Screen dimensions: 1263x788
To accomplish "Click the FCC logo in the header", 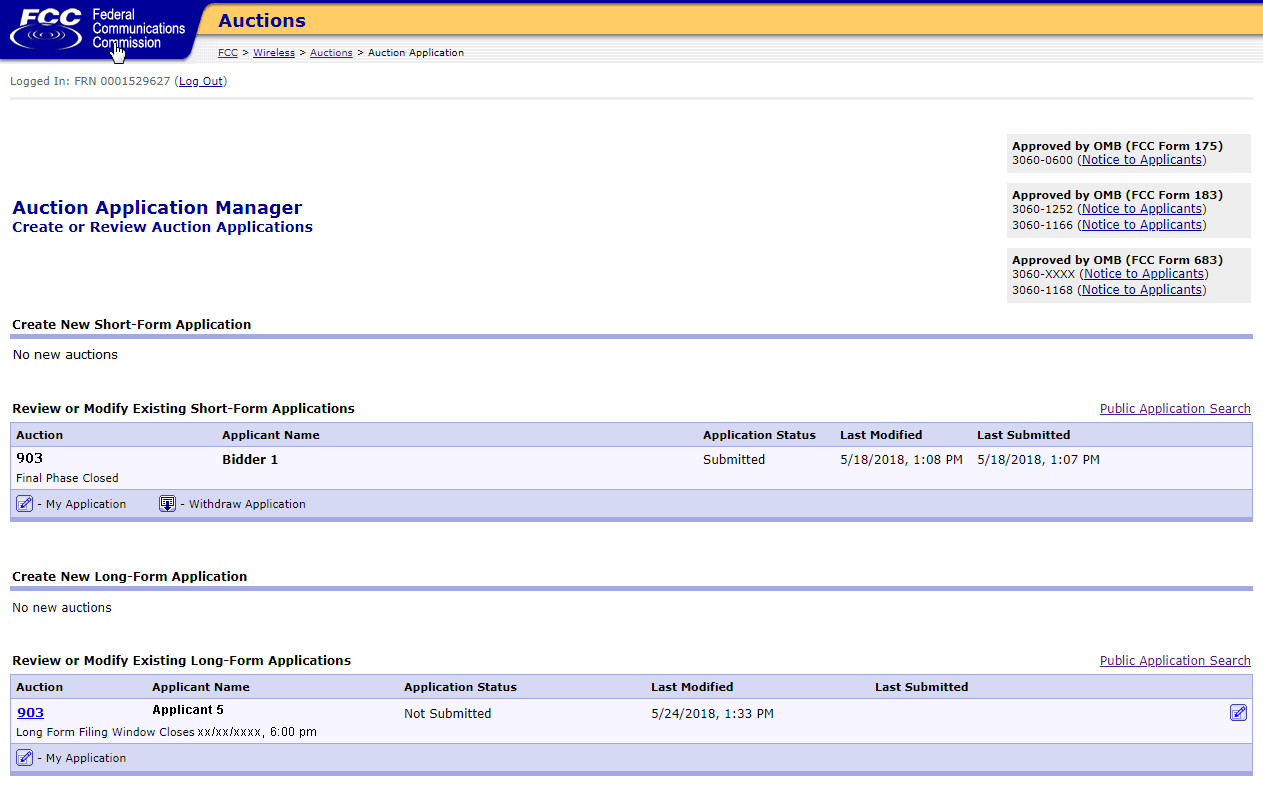I will click(x=97, y=29).
